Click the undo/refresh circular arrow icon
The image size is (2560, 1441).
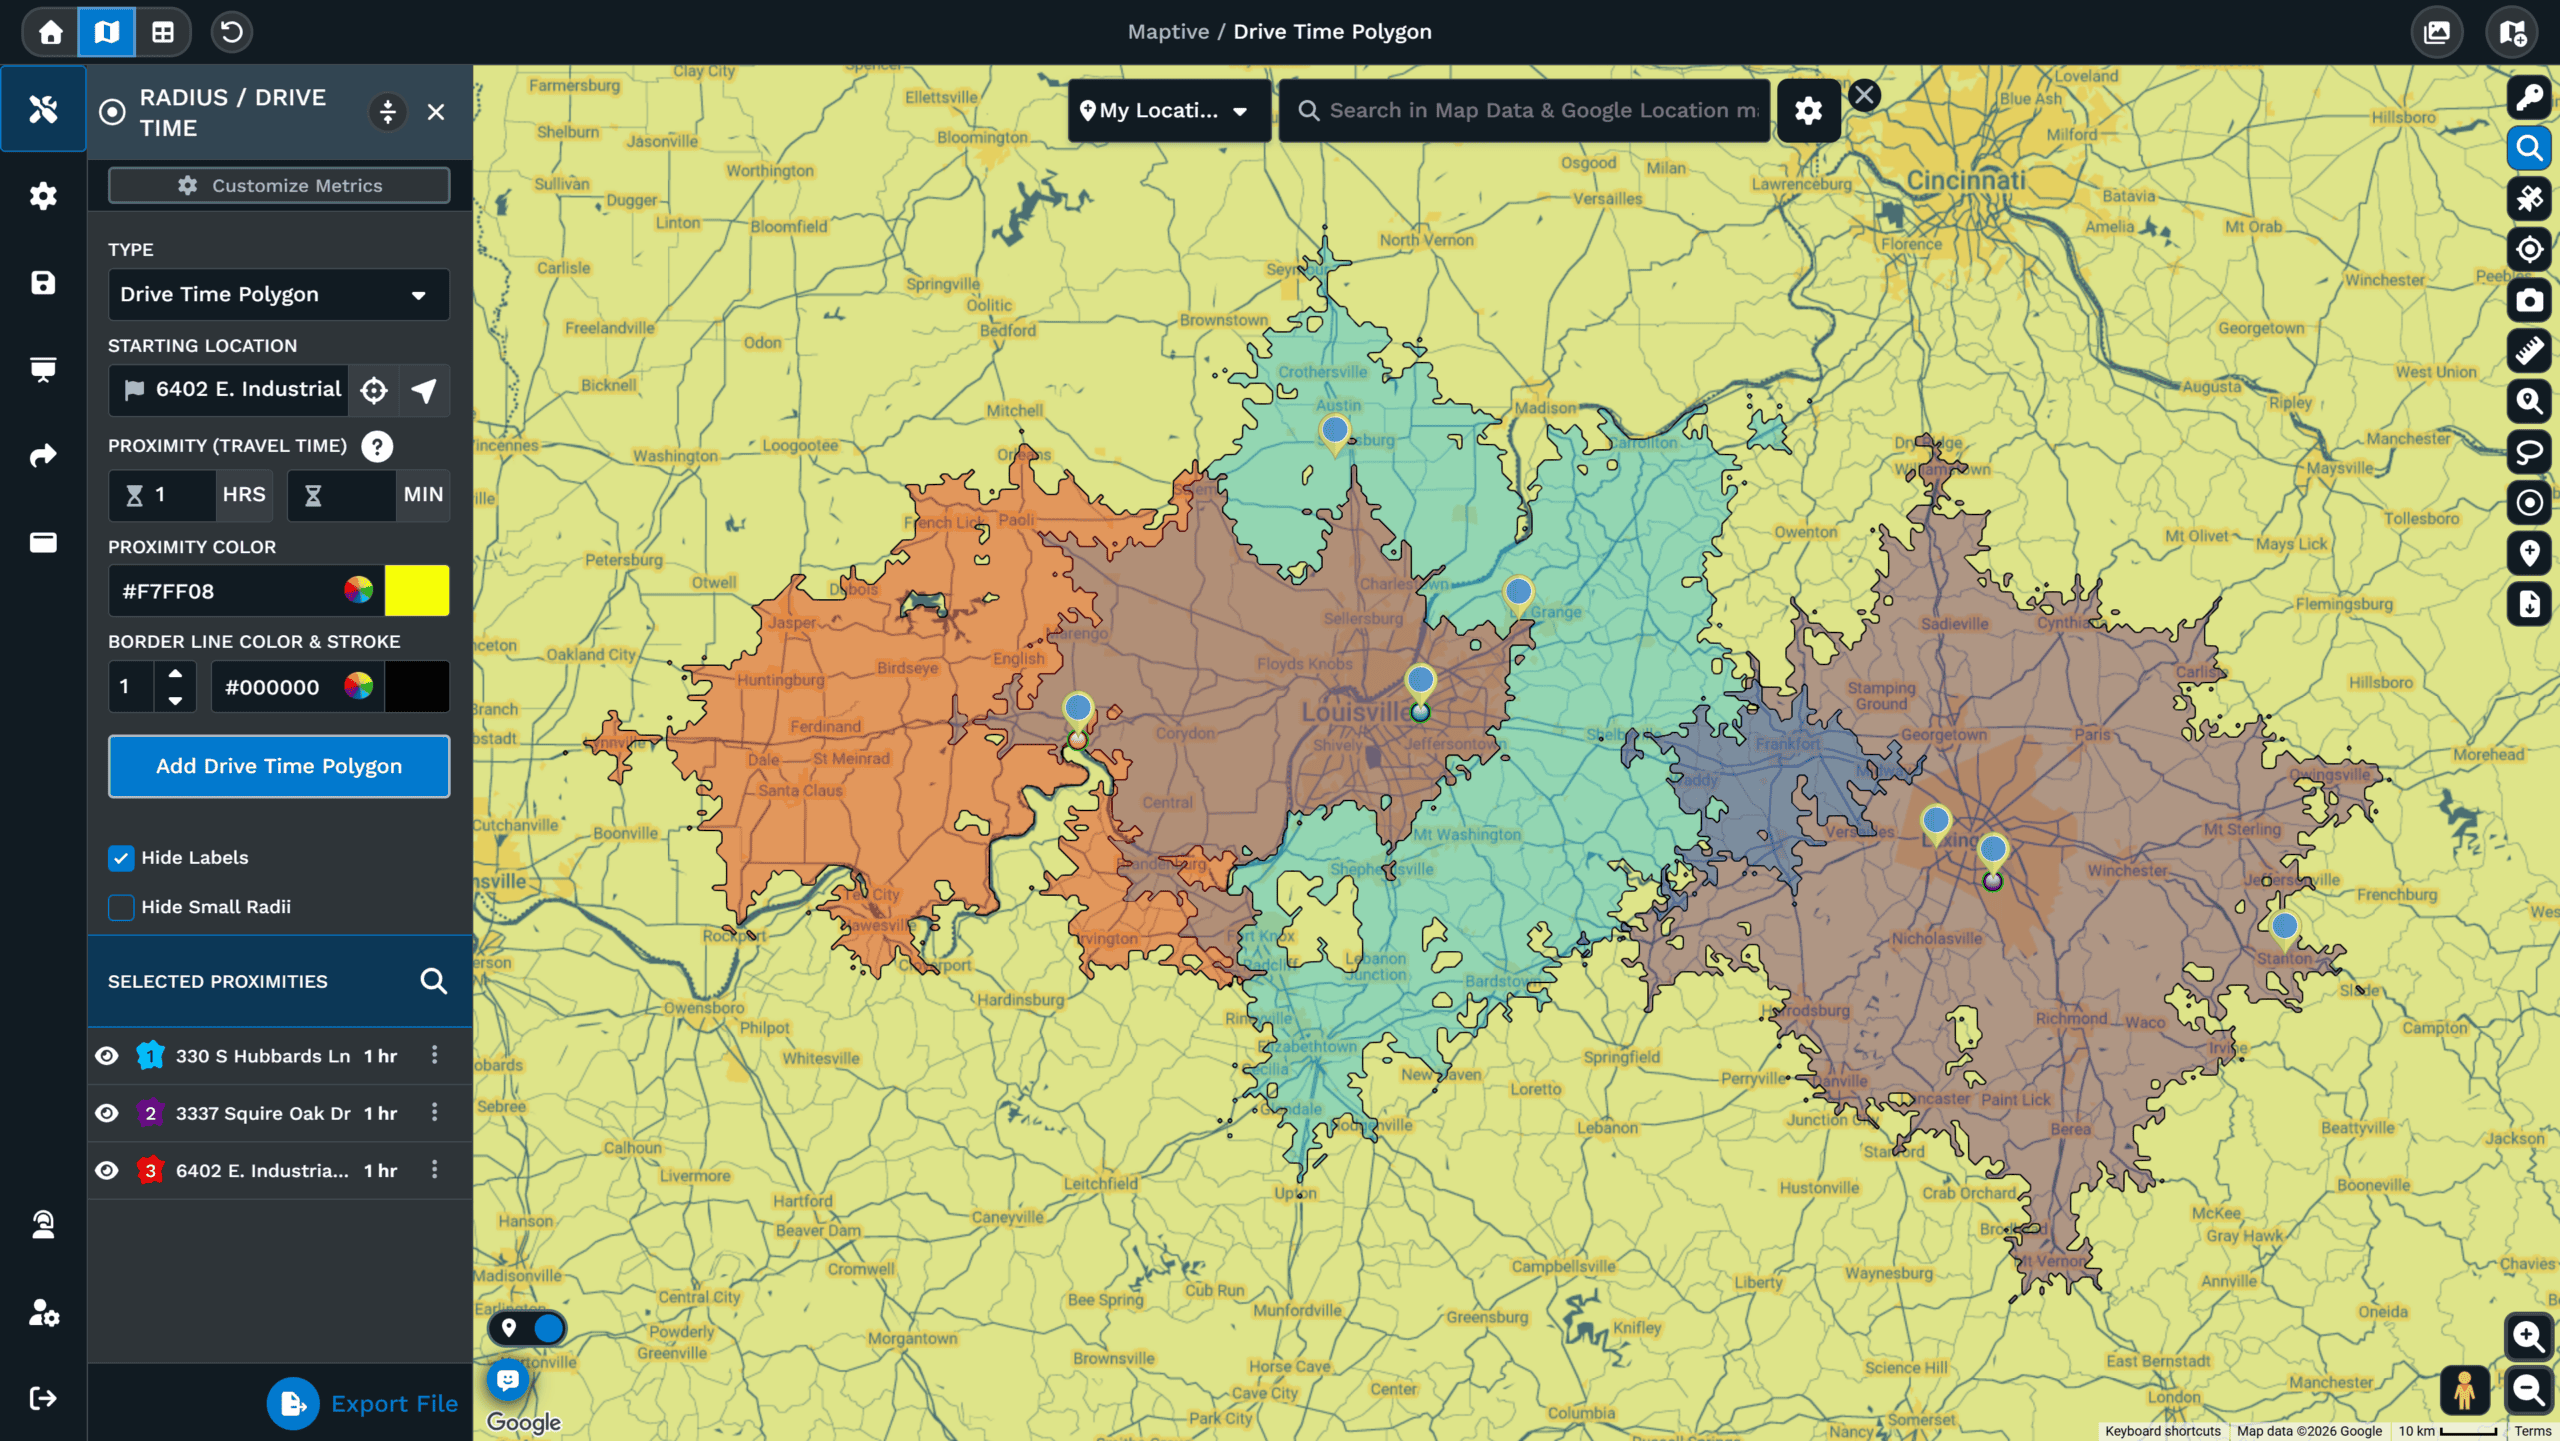point(231,32)
